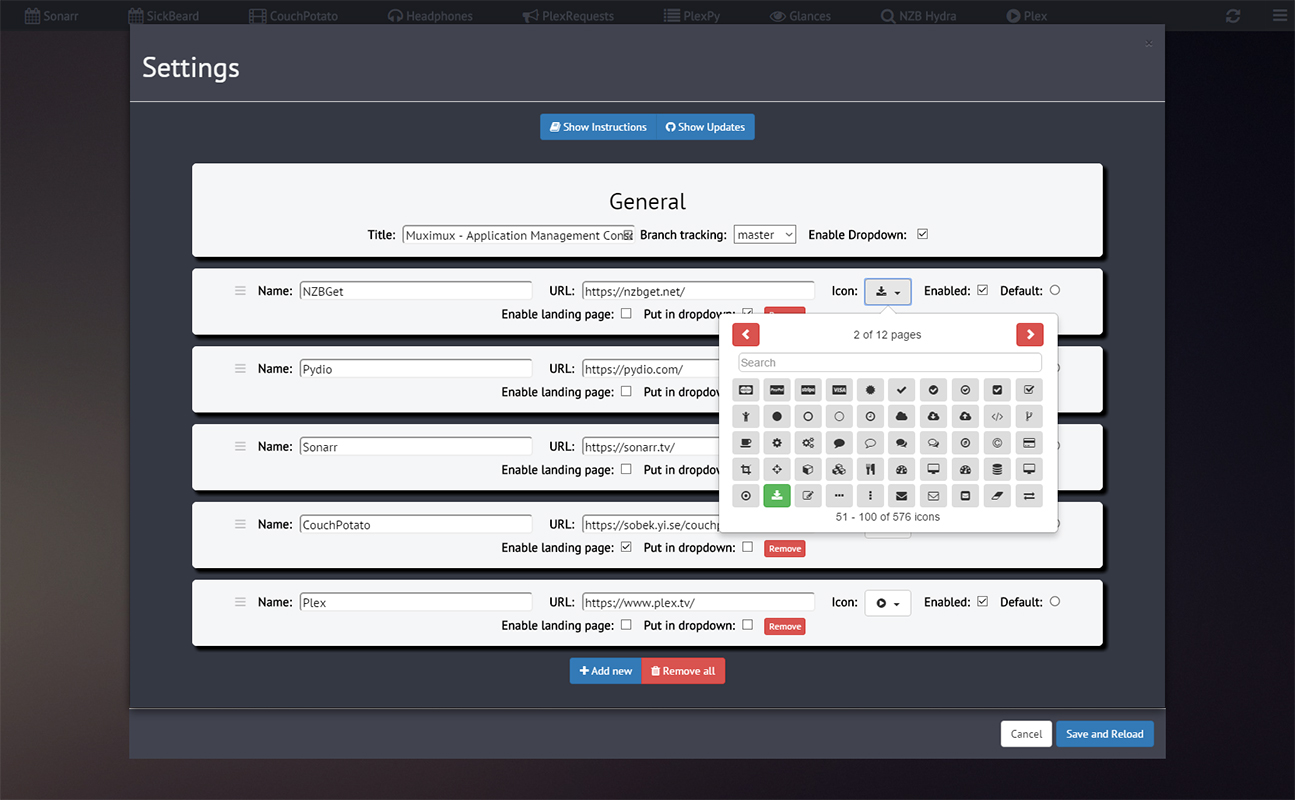Viewport: 1295px width, 800px height.
Task: Click the refresh icon in top bar
Action: [x=1233, y=16]
